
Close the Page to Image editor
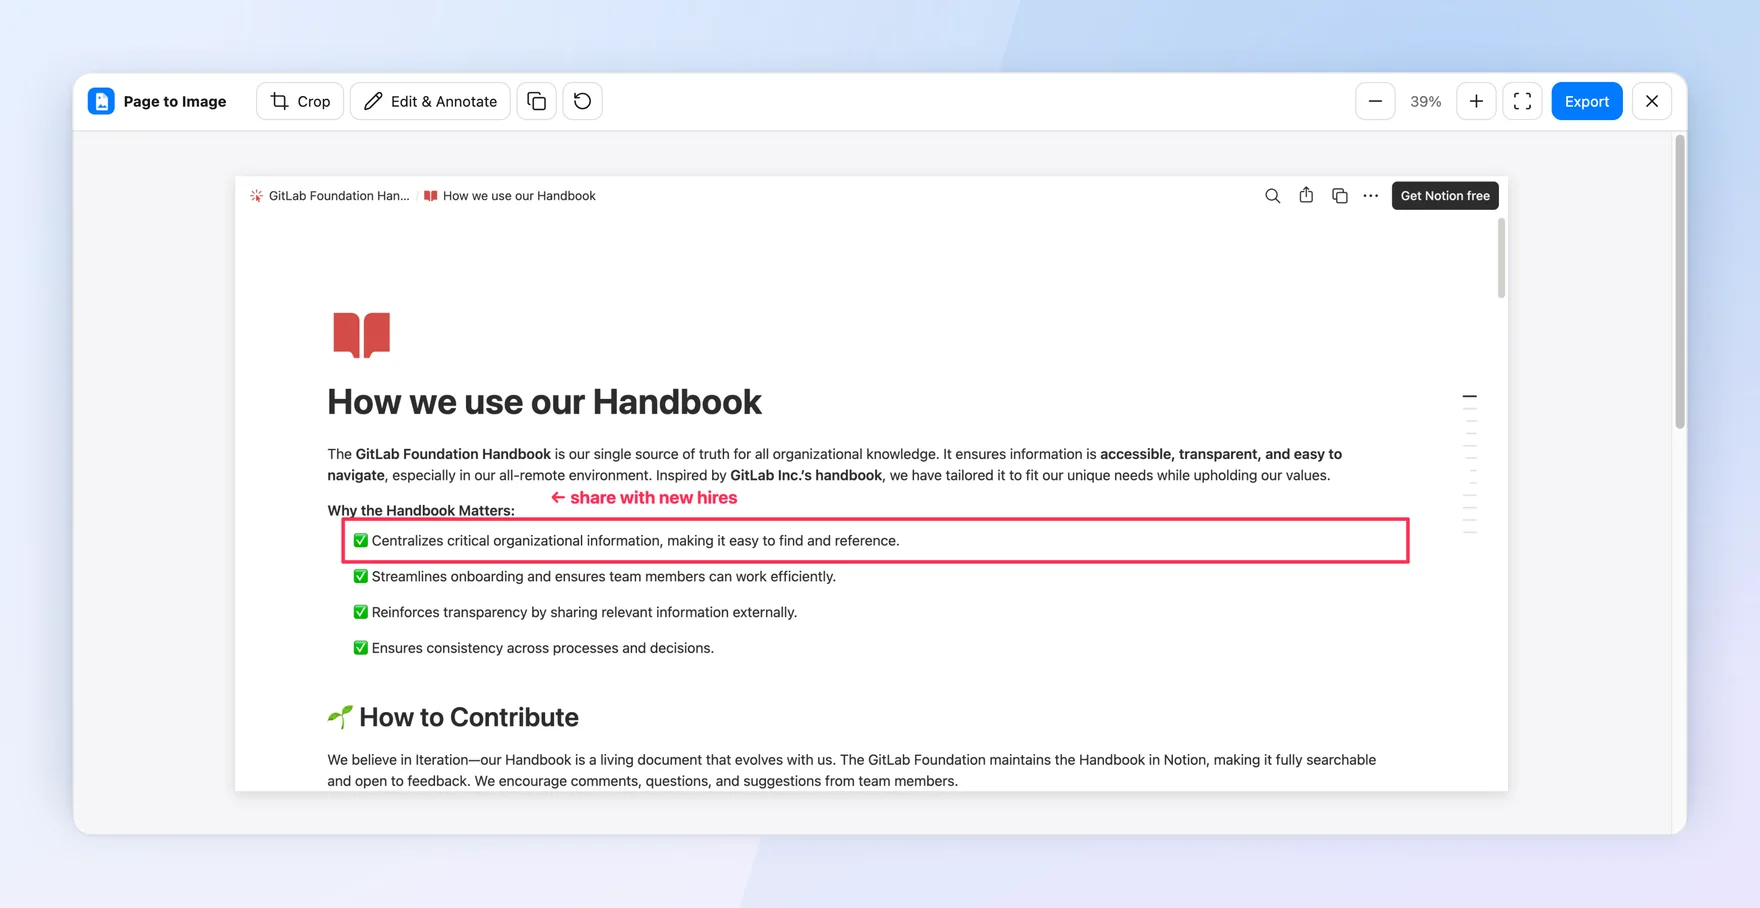coord(1652,101)
